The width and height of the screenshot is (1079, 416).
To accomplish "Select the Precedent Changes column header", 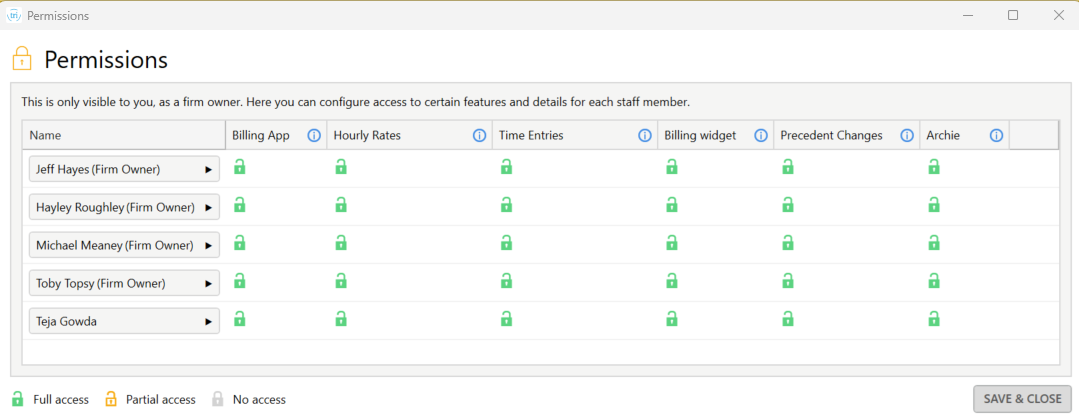I will 847,135.
